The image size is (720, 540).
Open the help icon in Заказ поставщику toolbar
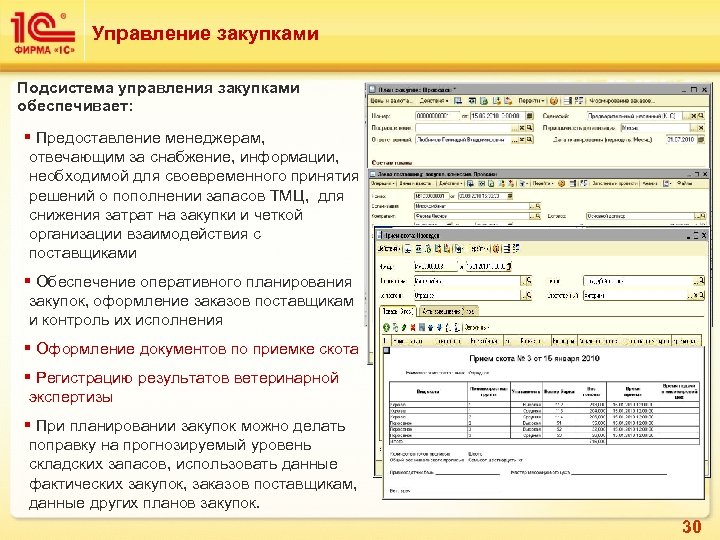(x=562, y=183)
